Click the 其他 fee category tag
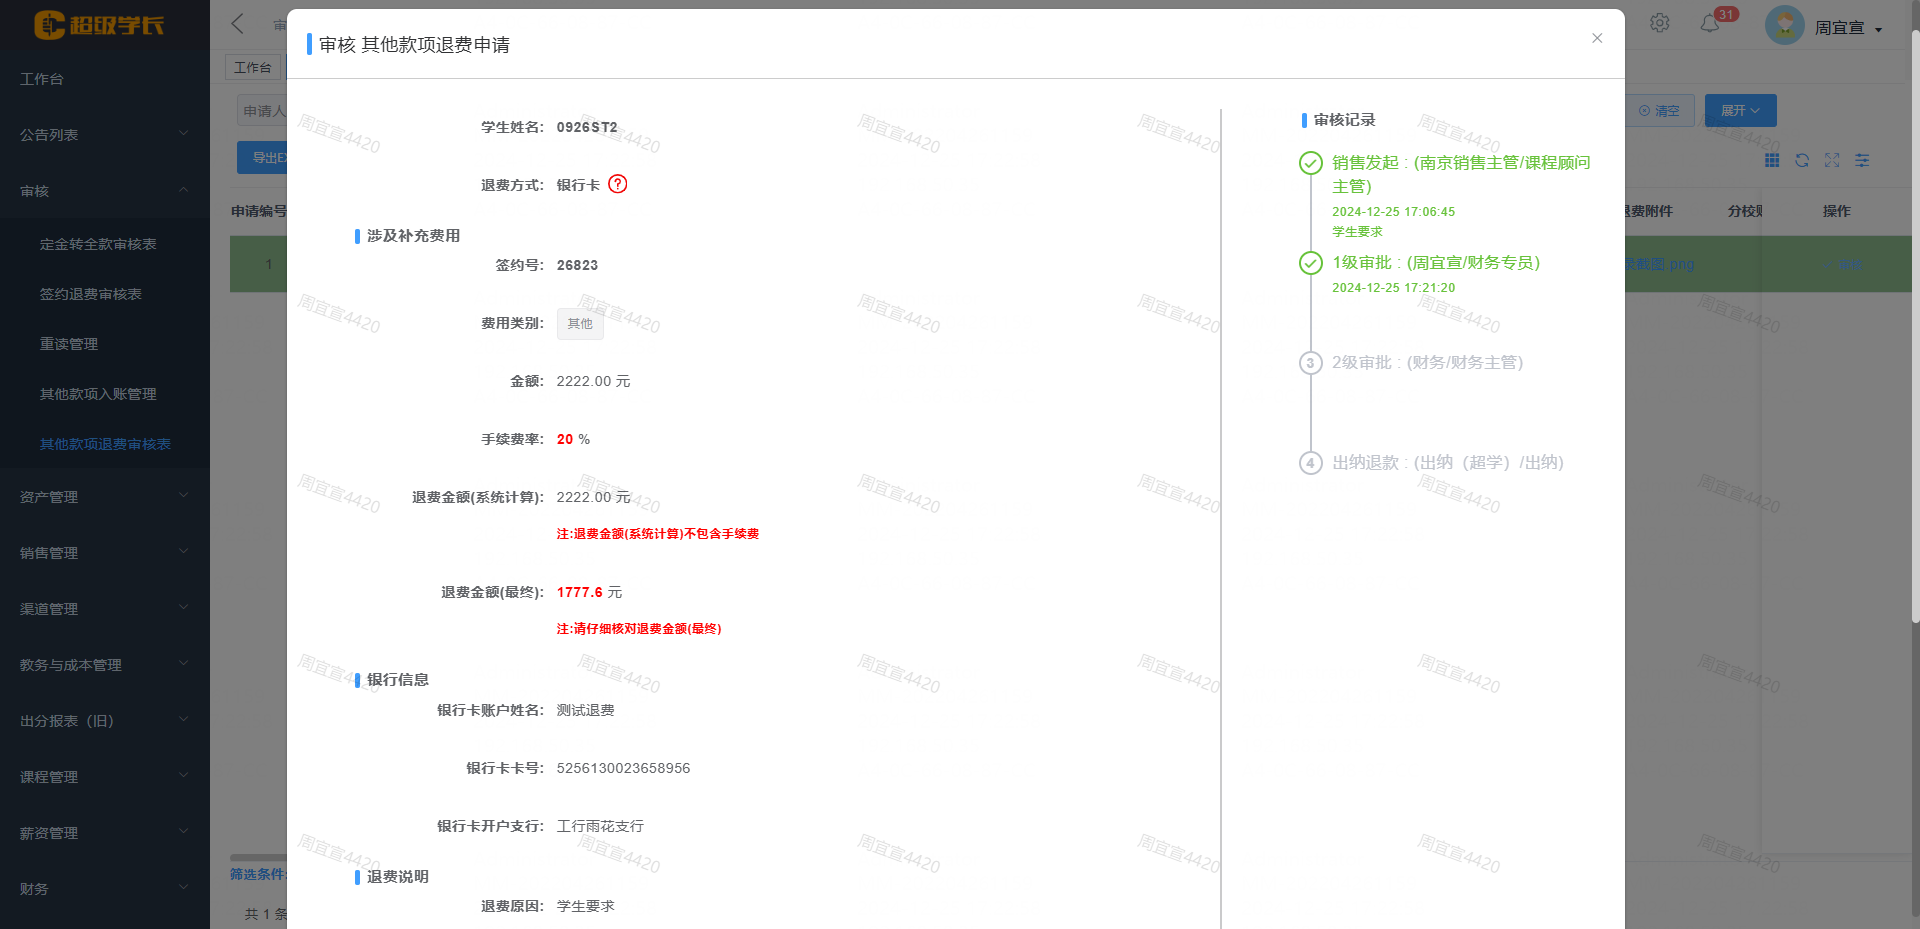Viewport: 1920px width, 929px height. [x=580, y=324]
